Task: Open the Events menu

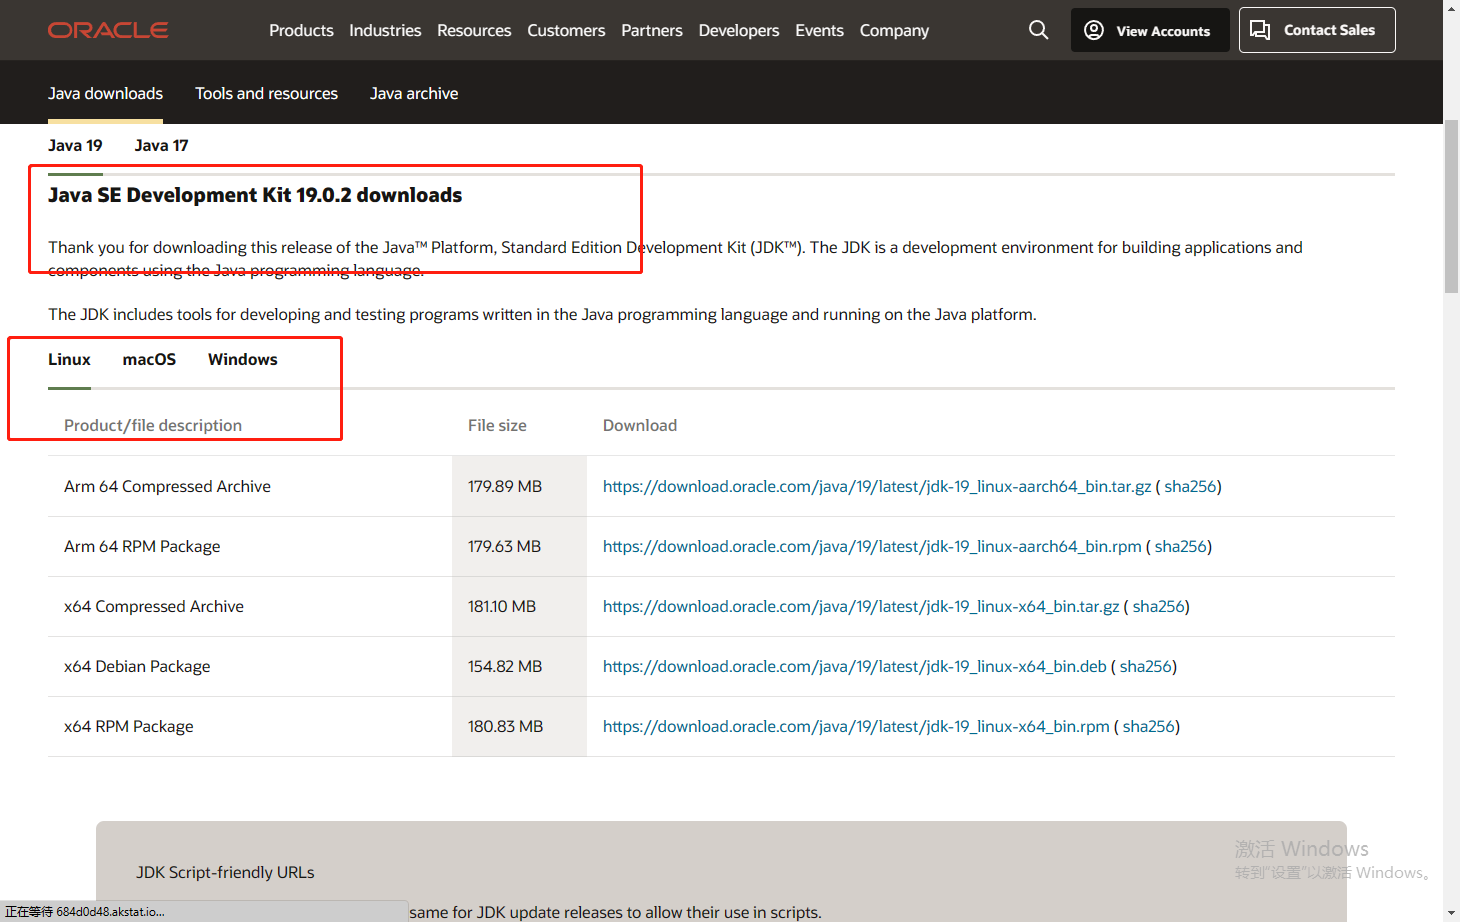Action: tap(819, 30)
